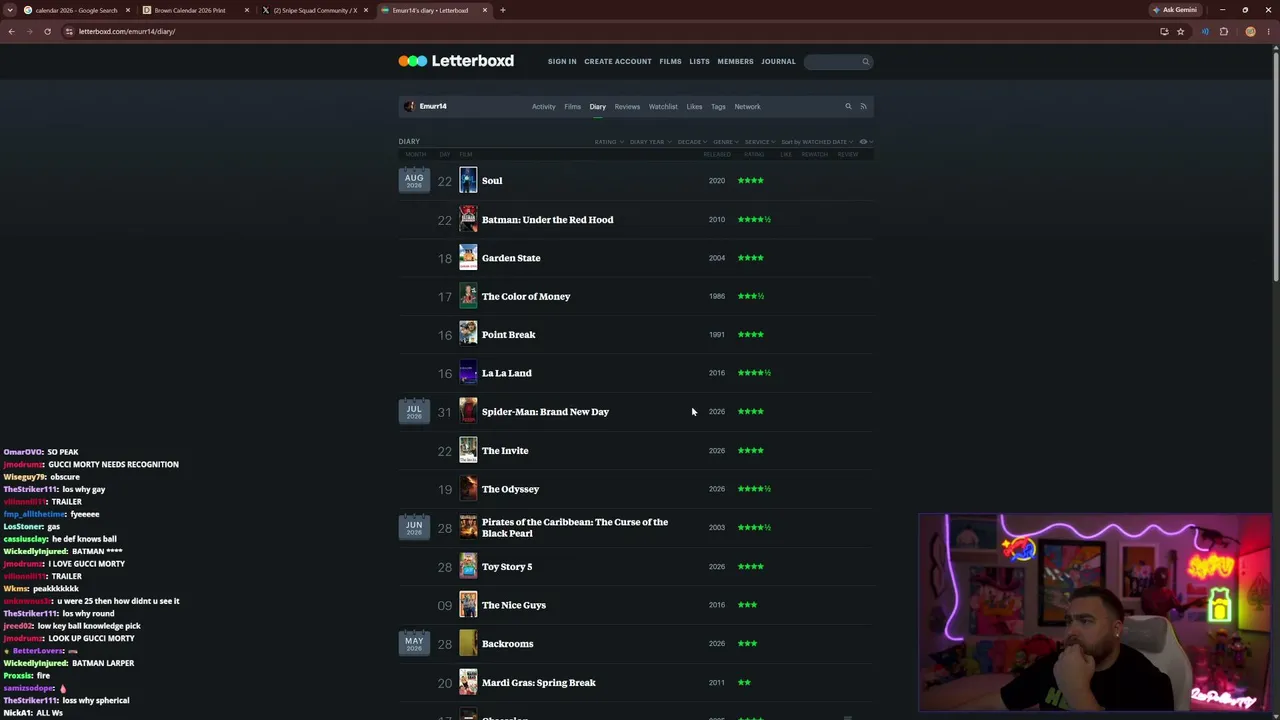Viewport: 1280px width, 720px height.
Task: Open Chrome three-dot menu
Action: click(x=1269, y=31)
